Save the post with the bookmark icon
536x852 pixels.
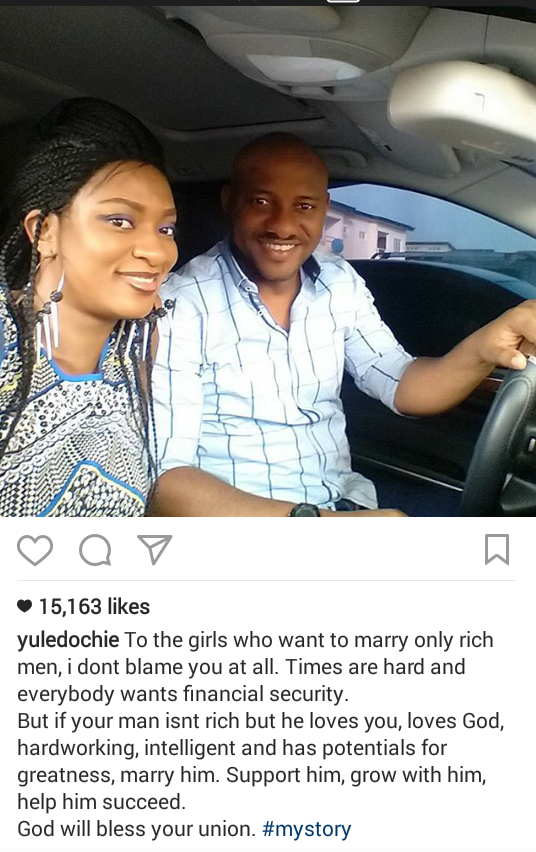coord(497,549)
